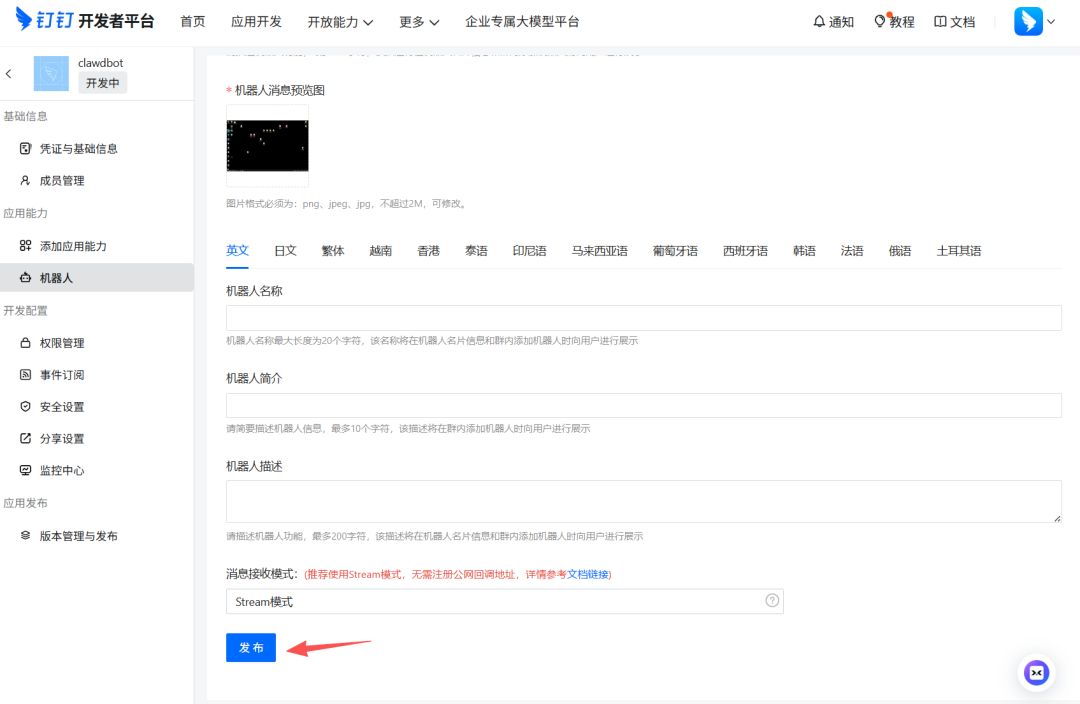The width and height of the screenshot is (1080, 704).
Task: Open 添加应用能力 in the sidebar
Action: point(90,245)
